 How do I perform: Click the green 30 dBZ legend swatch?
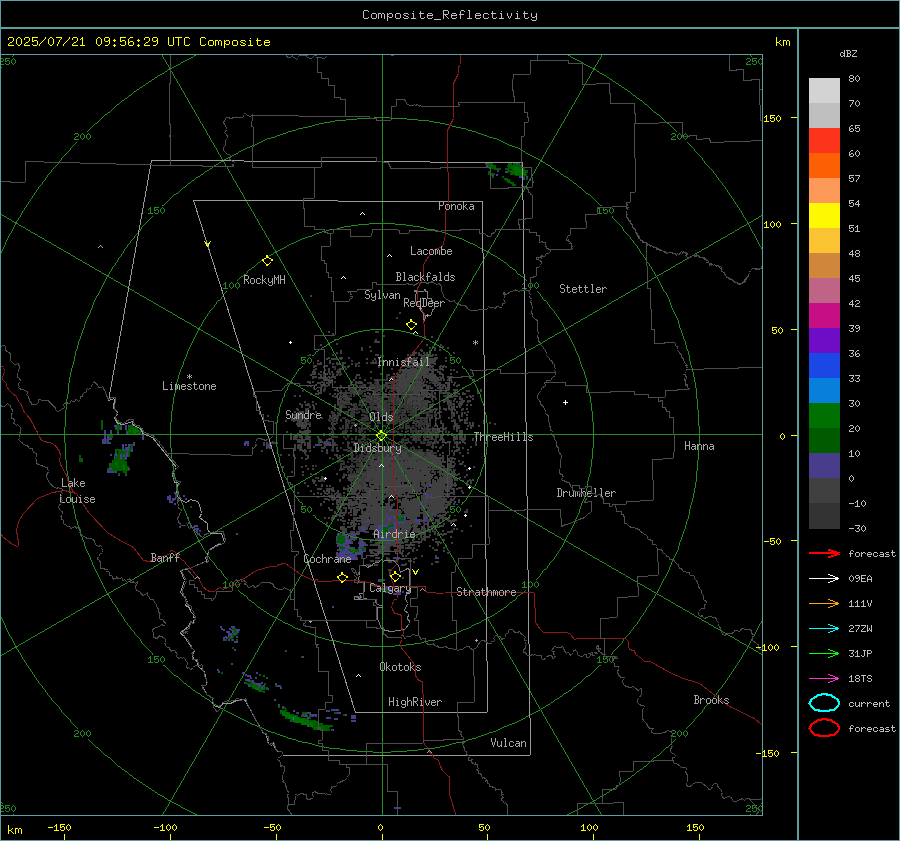pyautogui.click(x=824, y=415)
